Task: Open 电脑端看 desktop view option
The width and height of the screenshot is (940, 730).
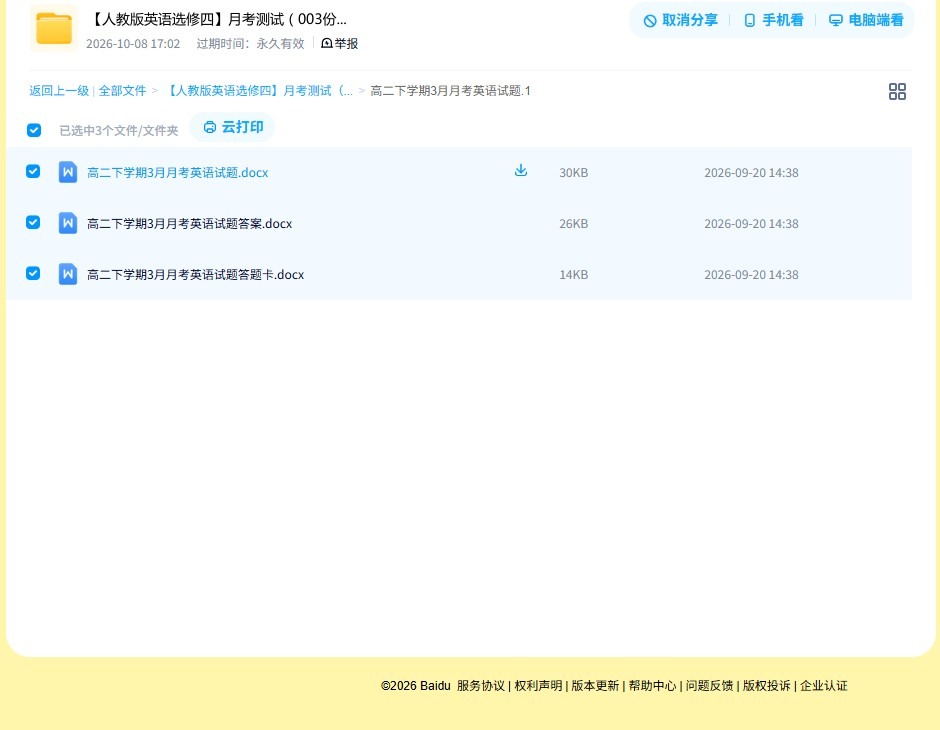Action: tap(866, 20)
